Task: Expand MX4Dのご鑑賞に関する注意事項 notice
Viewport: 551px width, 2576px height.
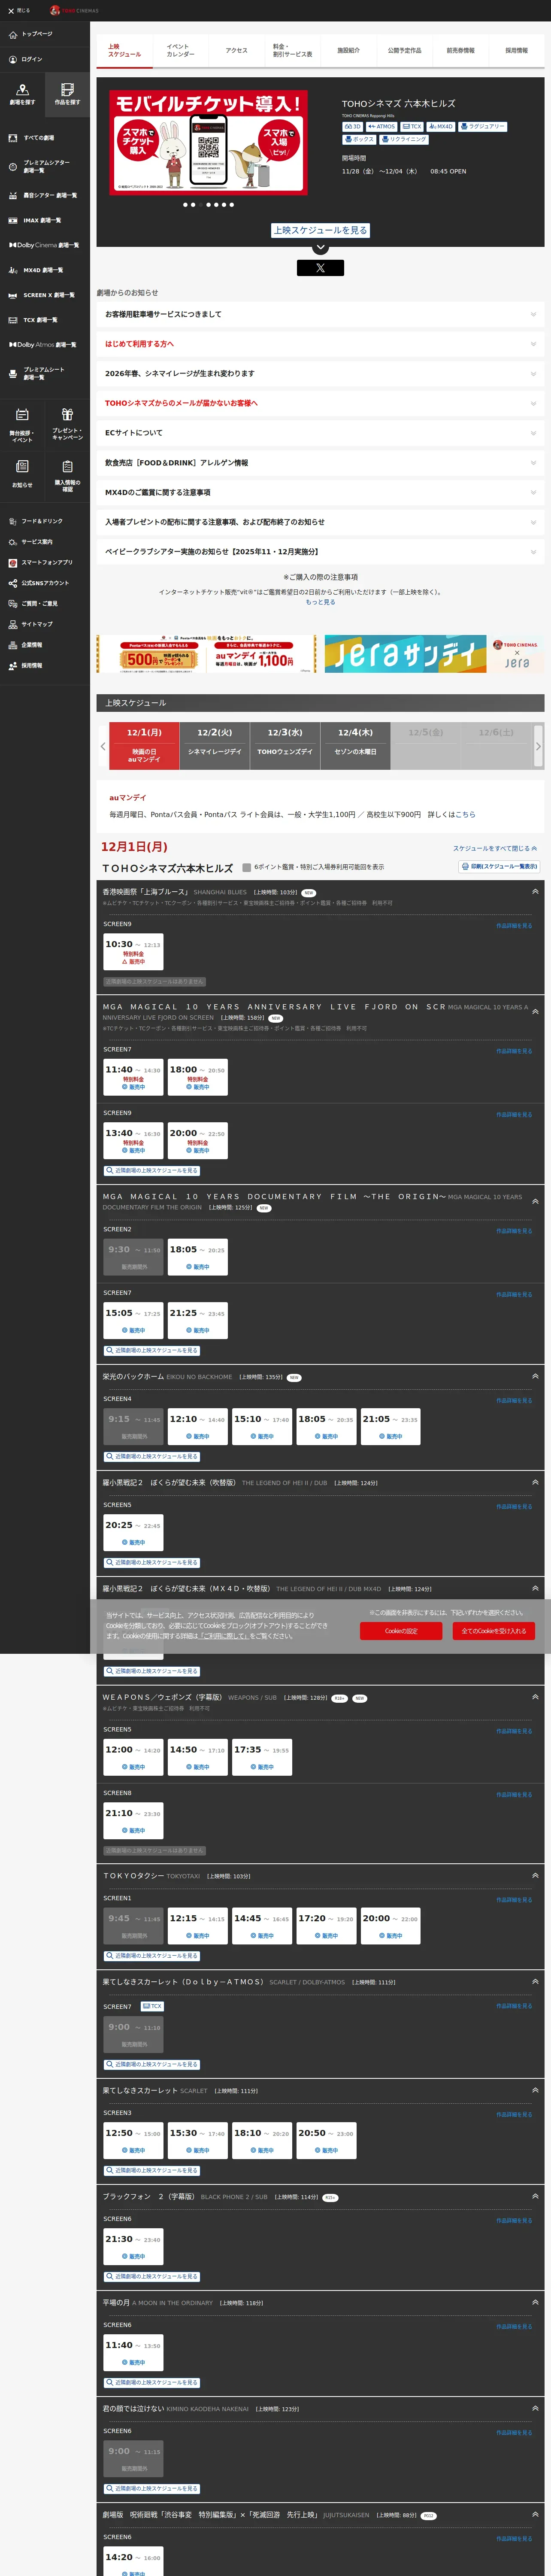Action: (x=320, y=492)
